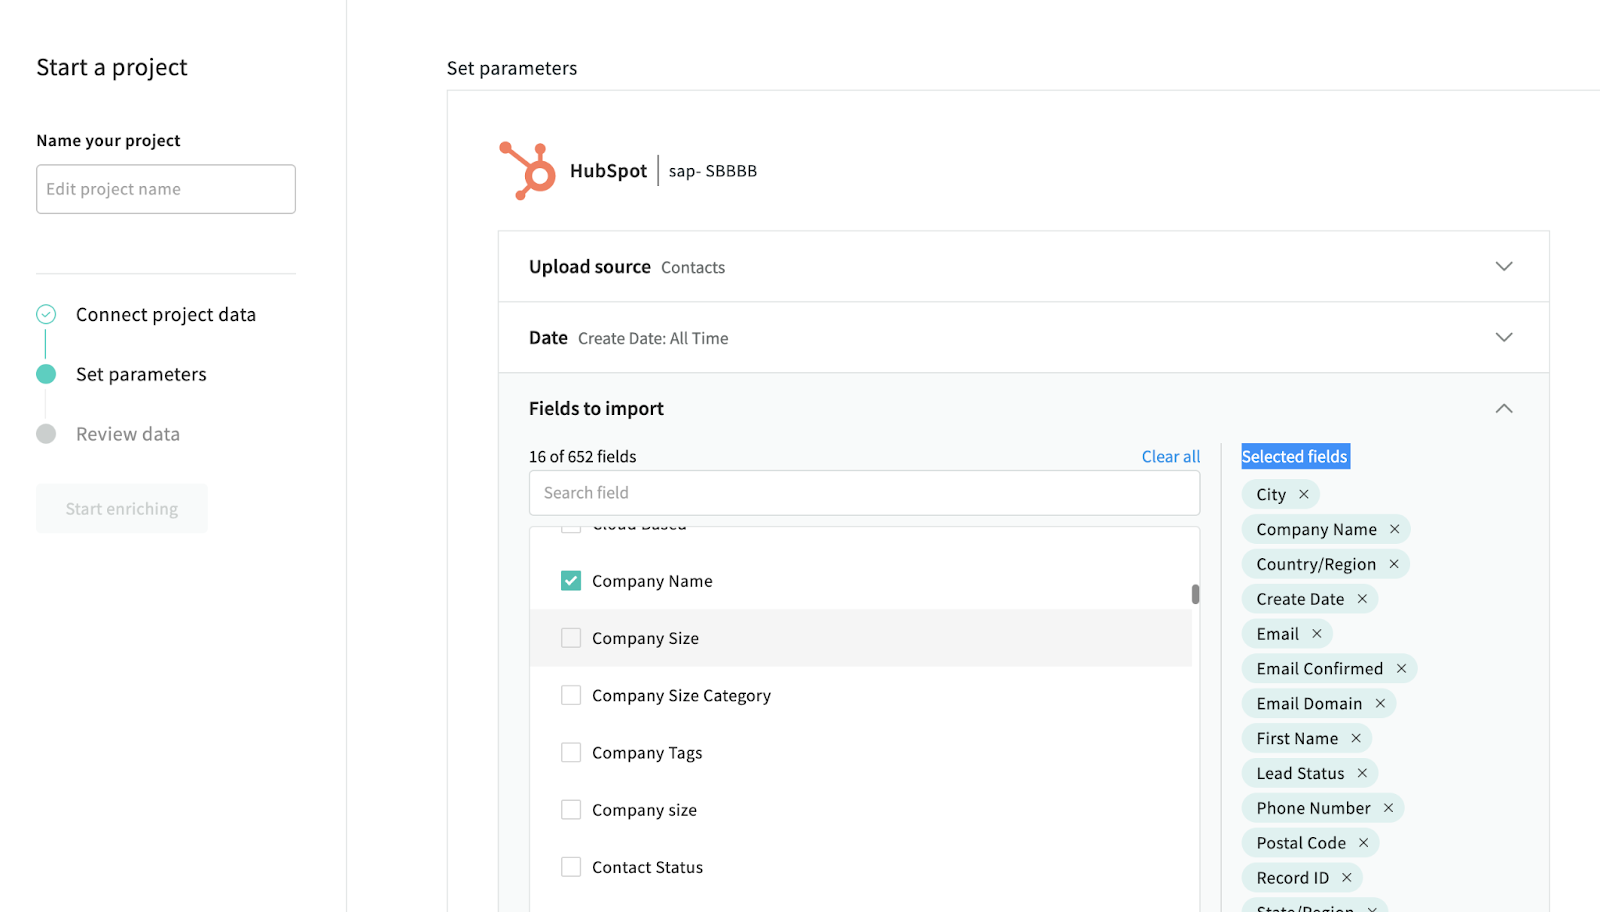Image resolution: width=1600 pixels, height=912 pixels.
Task: Remove Email Confirmed from selected fields
Action: (1401, 669)
